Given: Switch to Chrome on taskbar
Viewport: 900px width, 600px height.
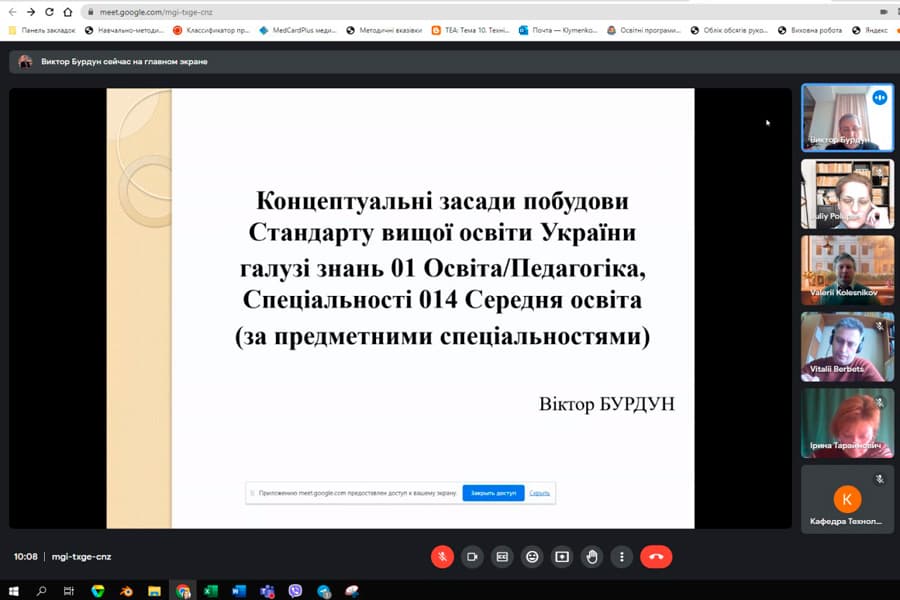Looking at the screenshot, I should pos(183,591).
